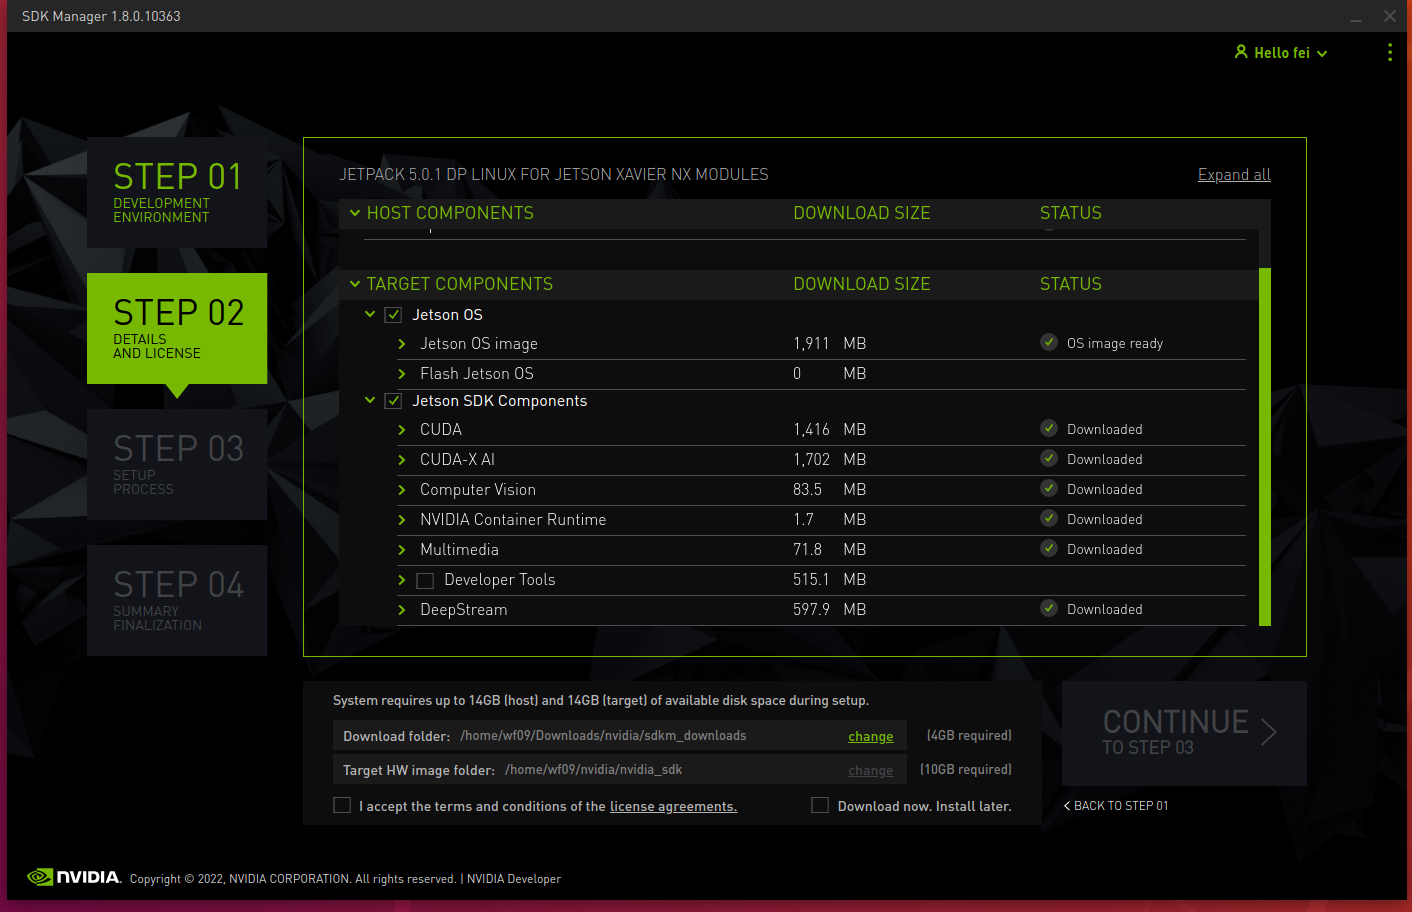Click the green vertical scrollbar

pos(1265,446)
